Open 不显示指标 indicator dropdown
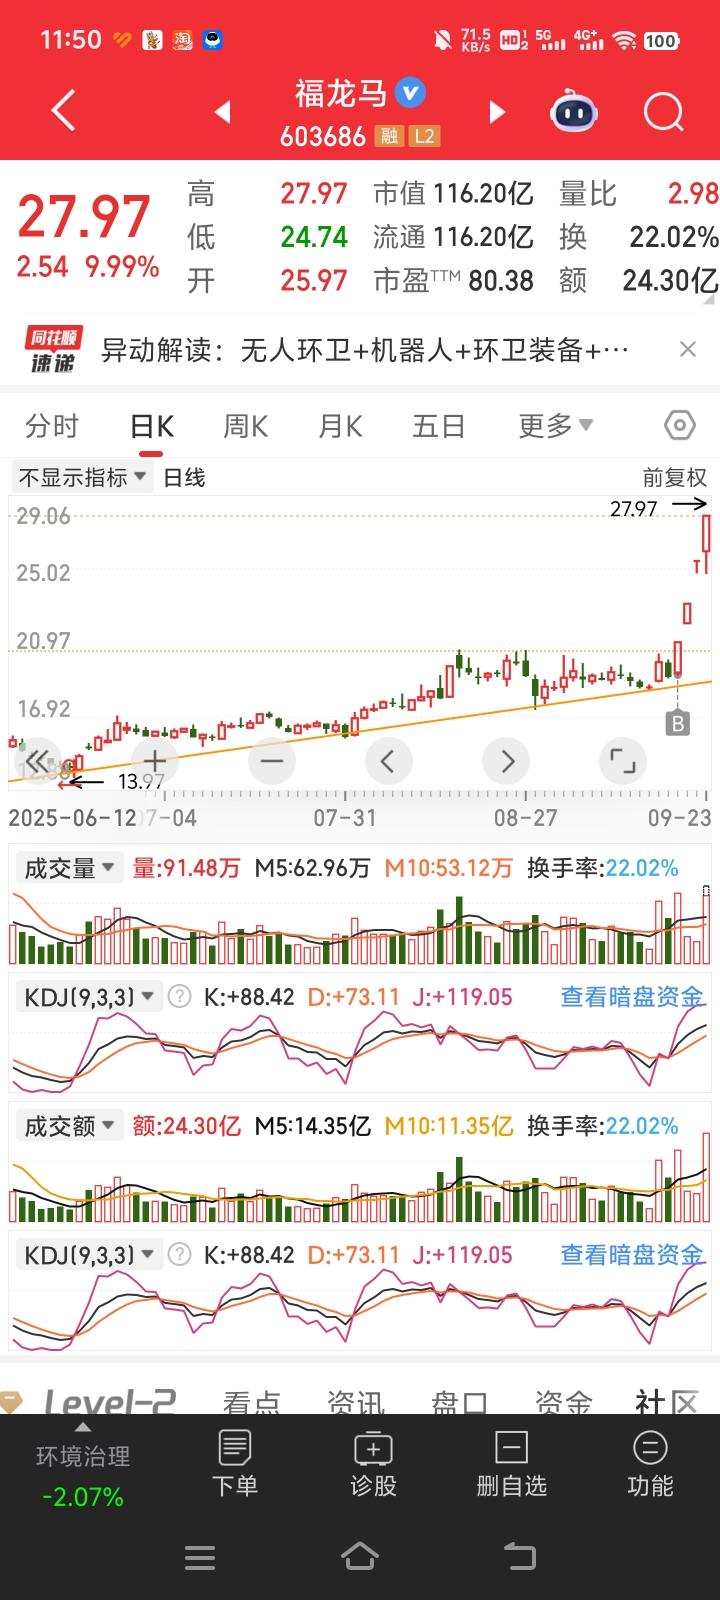Viewport: 720px width, 1600px height. 82,478
